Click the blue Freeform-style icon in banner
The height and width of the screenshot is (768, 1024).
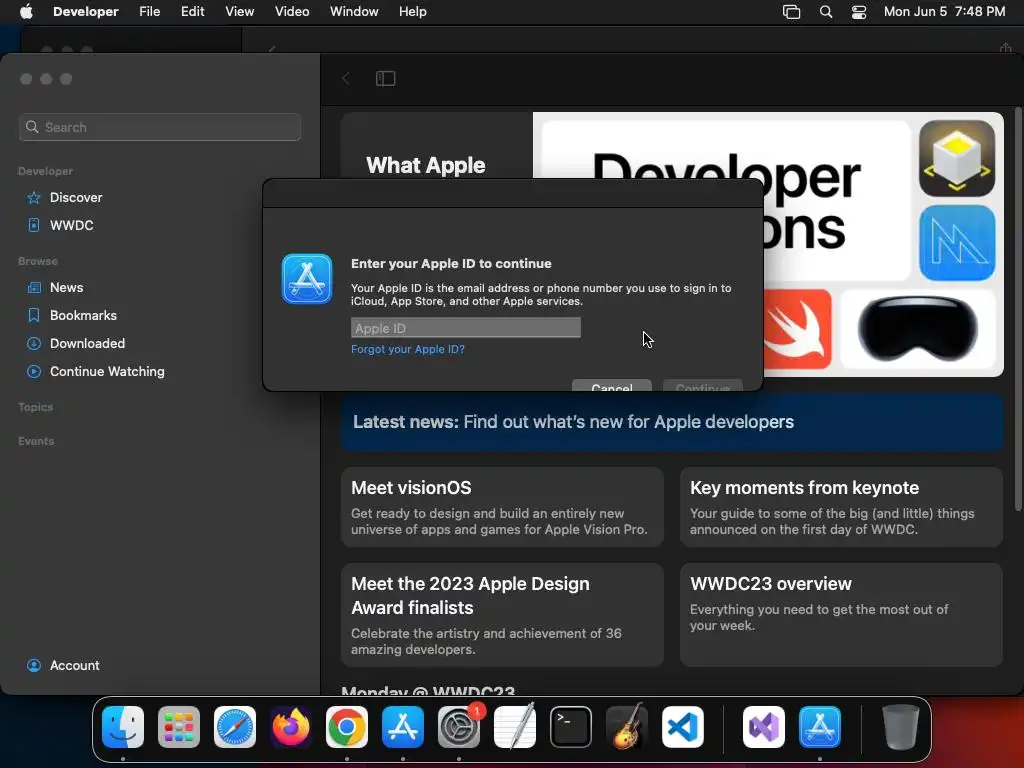957,243
